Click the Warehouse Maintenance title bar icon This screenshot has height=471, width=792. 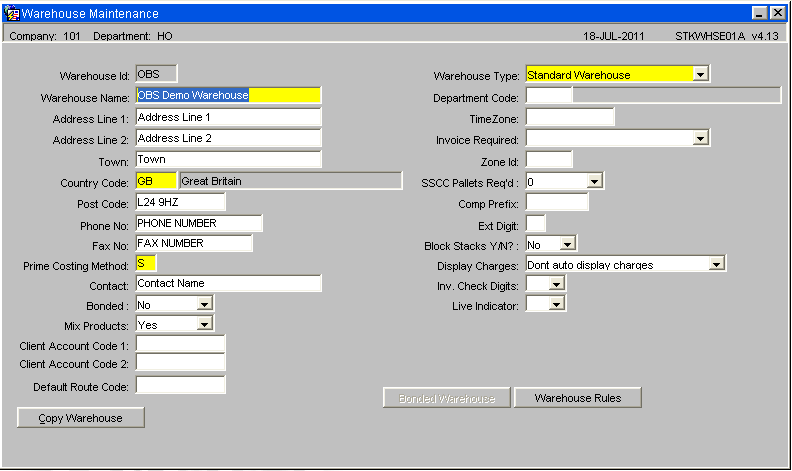point(12,13)
